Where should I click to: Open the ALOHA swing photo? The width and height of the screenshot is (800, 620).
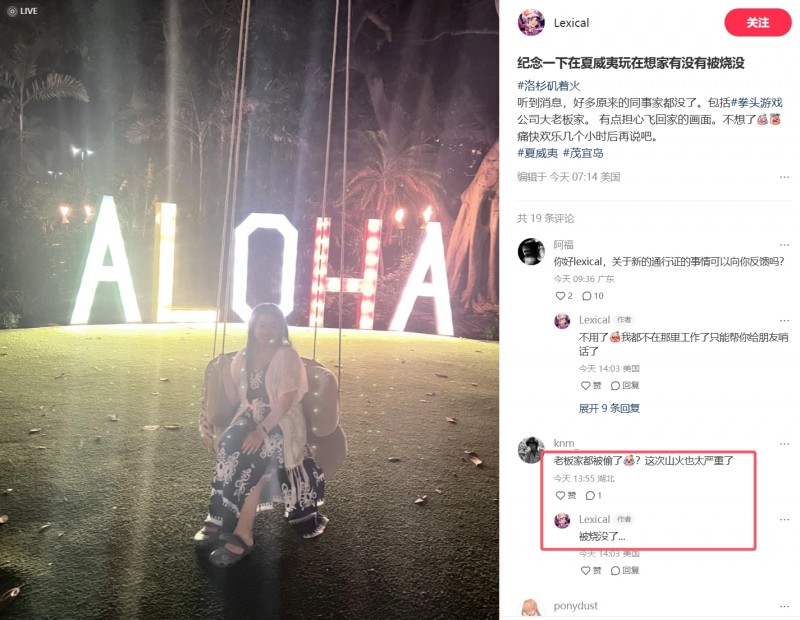(x=249, y=310)
